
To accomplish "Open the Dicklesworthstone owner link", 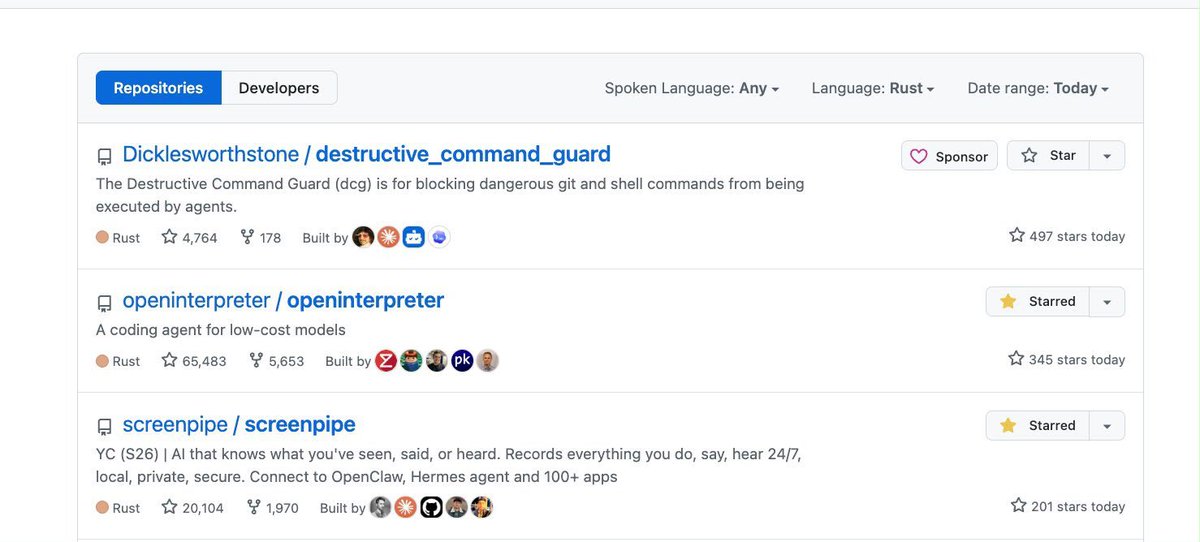I will click(210, 154).
